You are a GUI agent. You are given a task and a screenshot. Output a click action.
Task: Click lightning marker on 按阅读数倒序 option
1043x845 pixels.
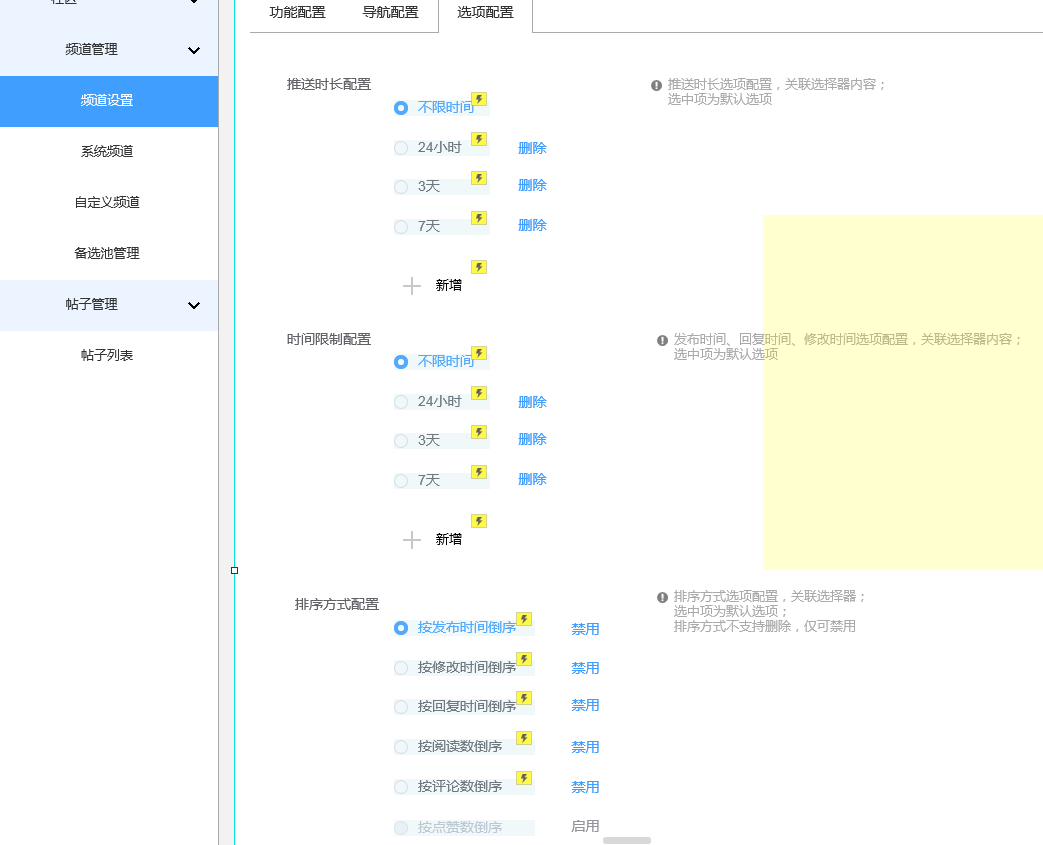coord(524,738)
